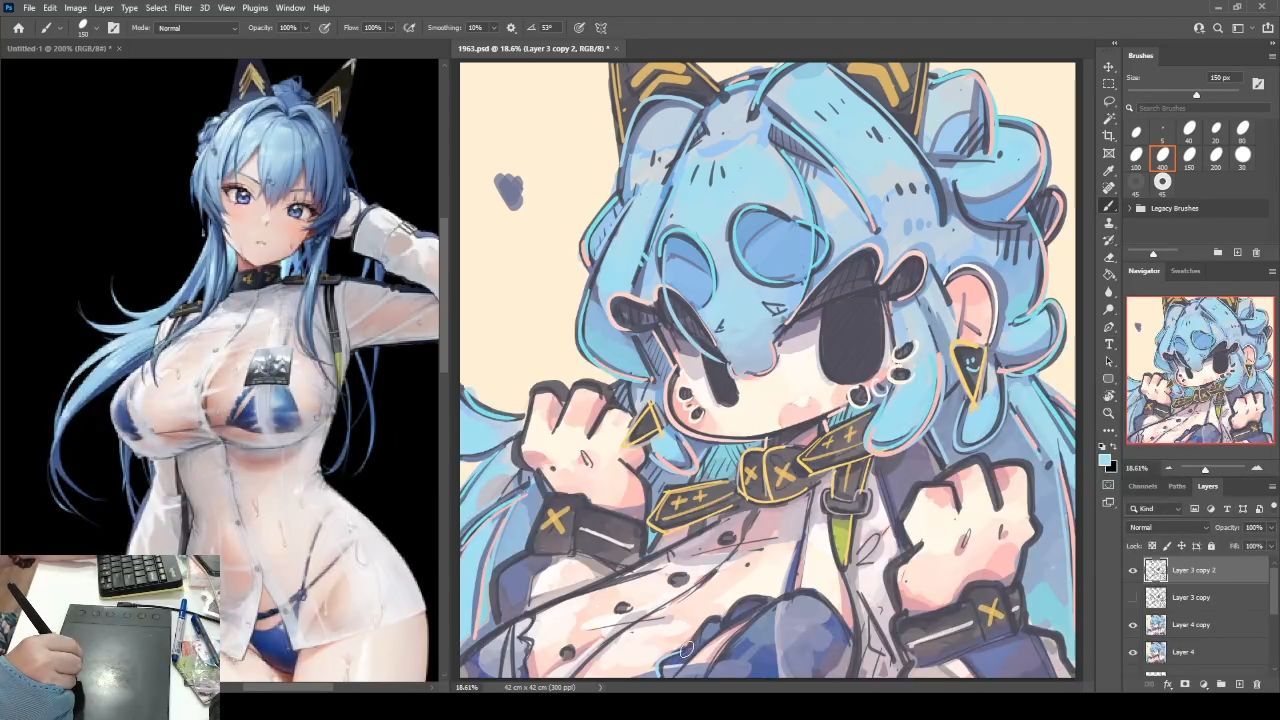Create new group folder in Layers panel
This screenshot has width=1280, height=720.
[1220, 685]
